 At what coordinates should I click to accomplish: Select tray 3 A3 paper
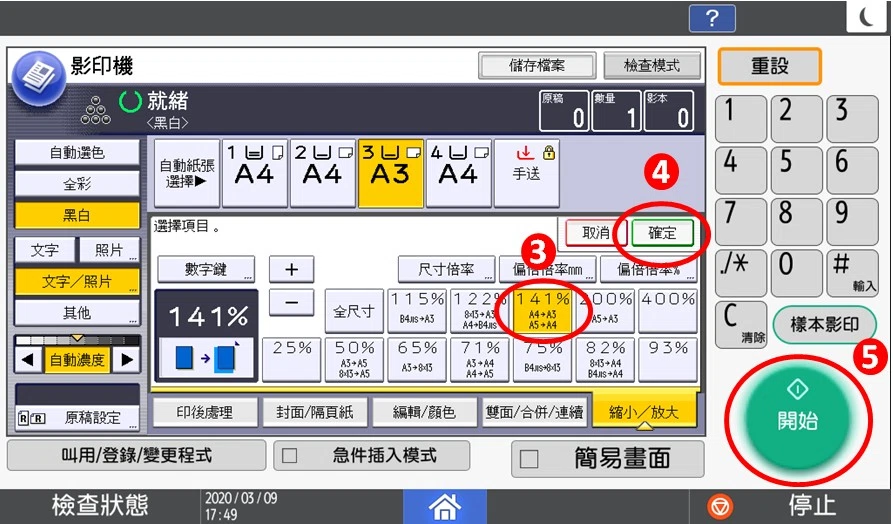(x=391, y=173)
